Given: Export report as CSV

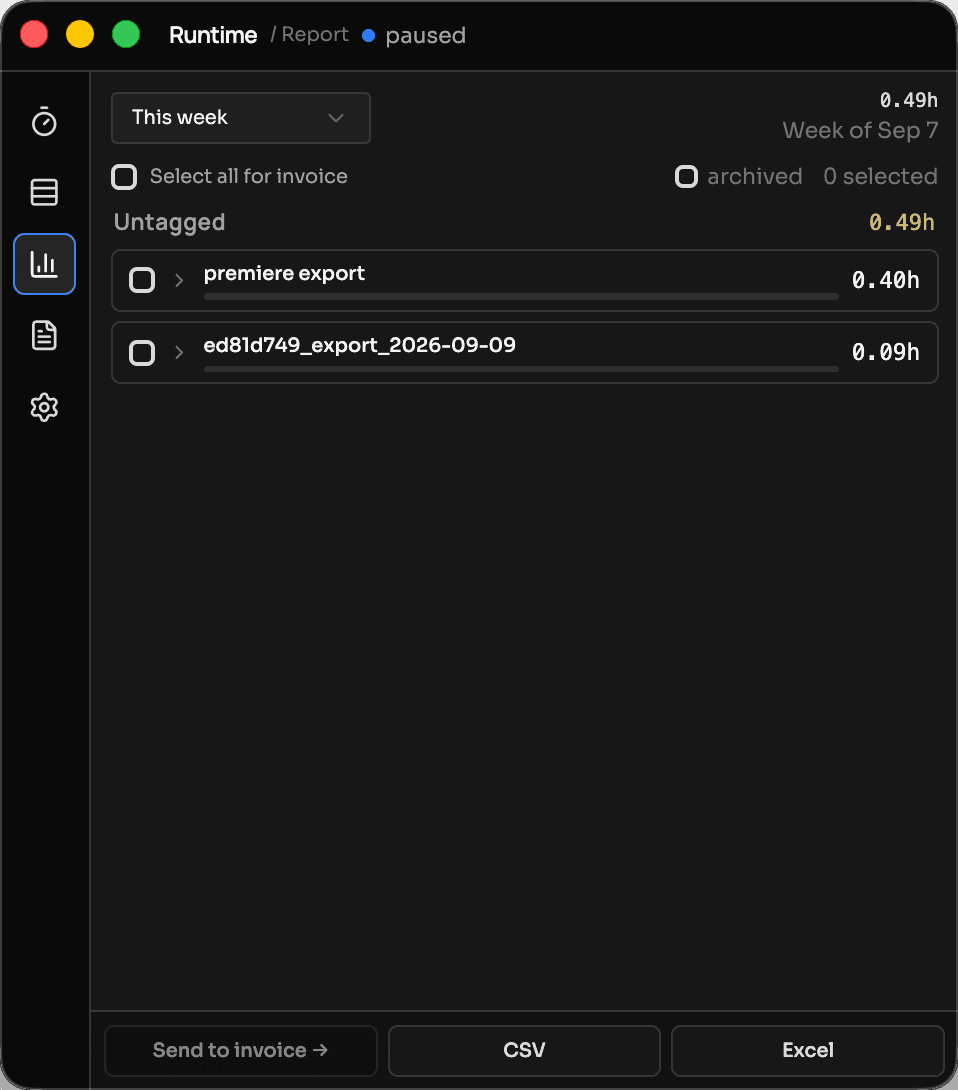Looking at the screenshot, I should point(524,1050).
